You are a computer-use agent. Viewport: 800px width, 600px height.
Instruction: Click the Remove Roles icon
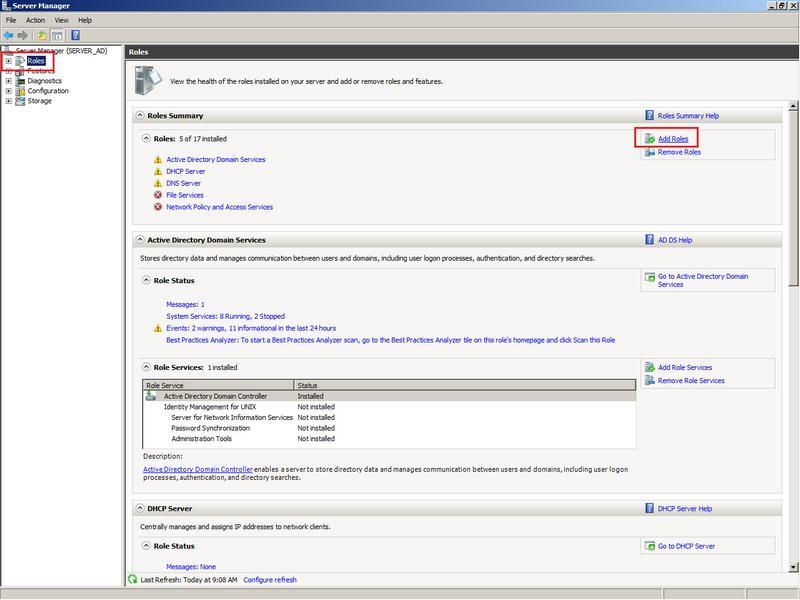(x=649, y=152)
